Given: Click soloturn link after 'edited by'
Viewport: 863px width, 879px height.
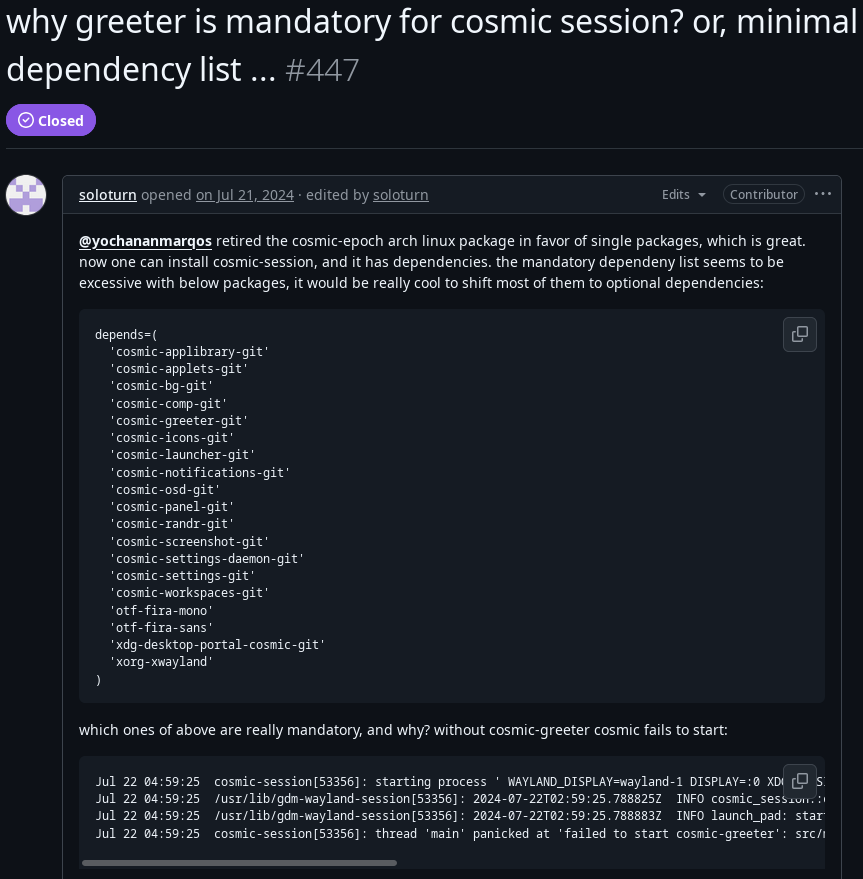Looking at the screenshot, I should pos(400,195).
